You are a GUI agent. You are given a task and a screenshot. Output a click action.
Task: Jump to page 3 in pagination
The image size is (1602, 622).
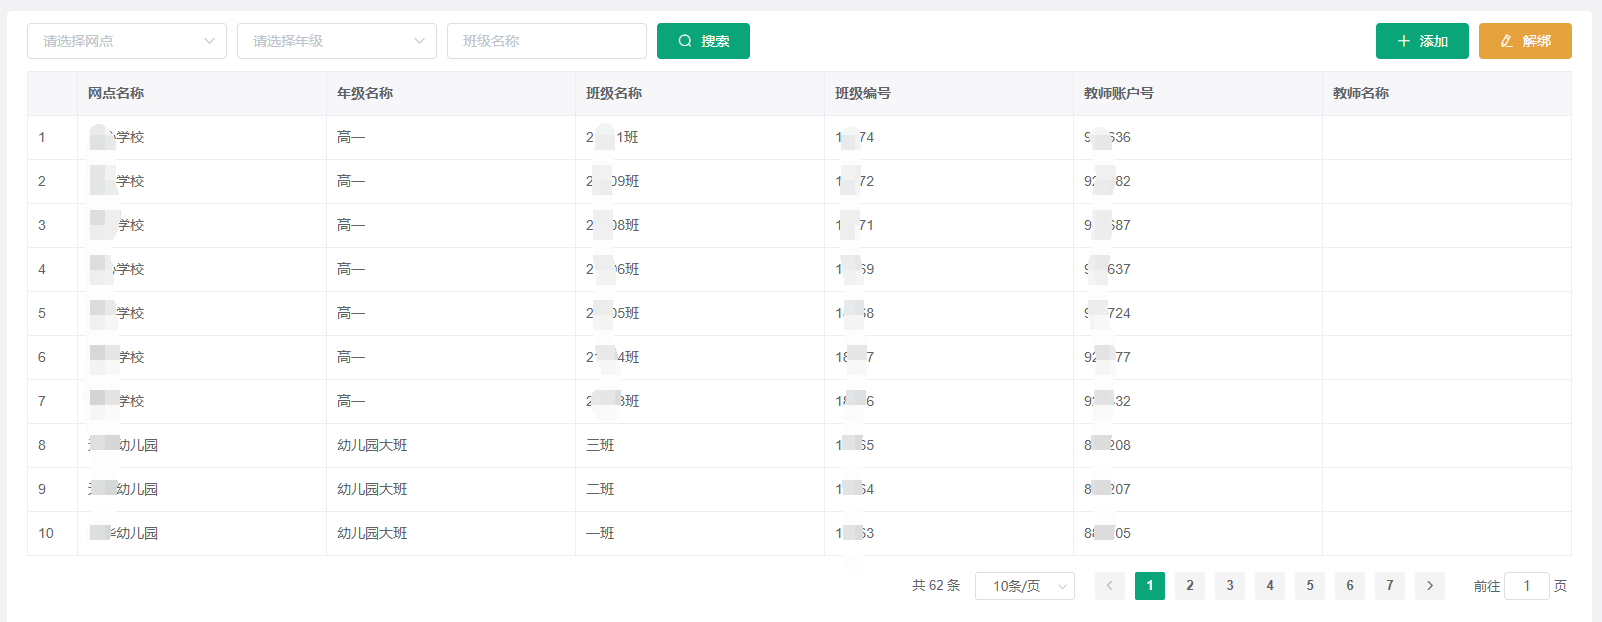tap(1230, 586)
